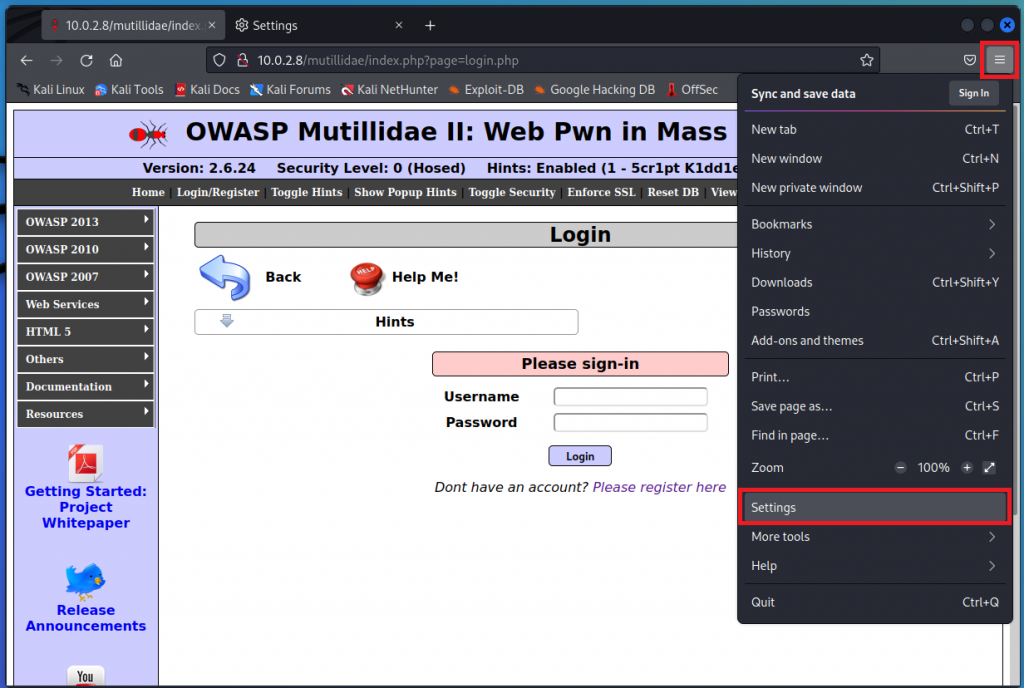The width and height of the screenshot is (1024, 688).
Task: Switch to the Settings browser tab
Action: point(318,25)
